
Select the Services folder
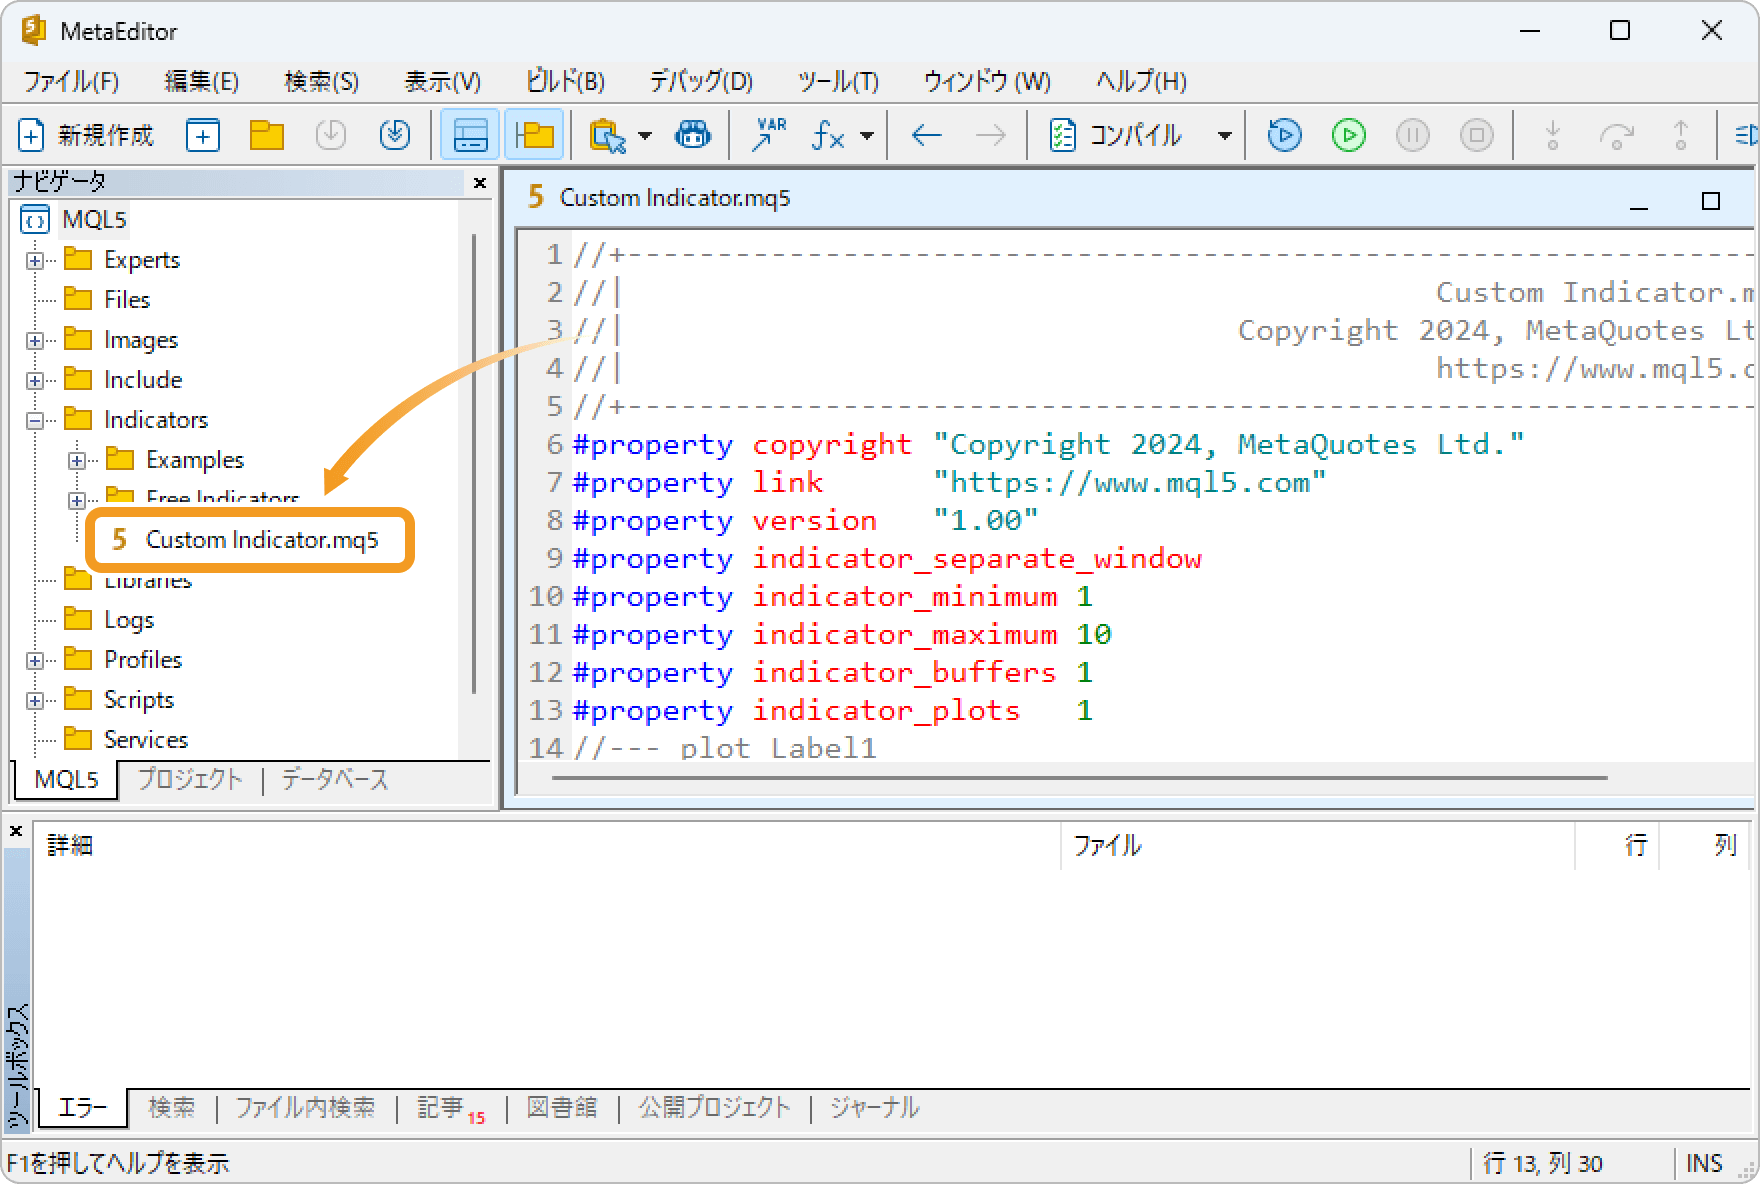point(126,739)
